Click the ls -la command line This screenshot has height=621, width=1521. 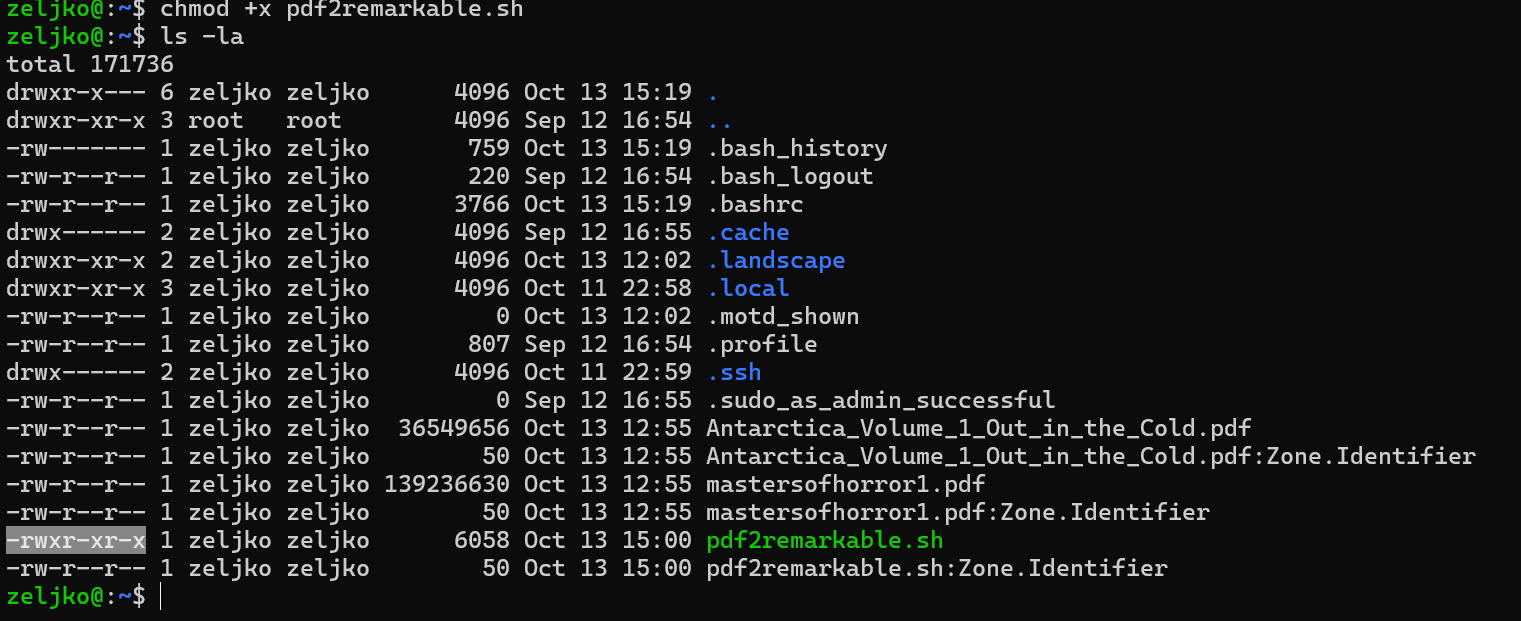pos(201,37)
